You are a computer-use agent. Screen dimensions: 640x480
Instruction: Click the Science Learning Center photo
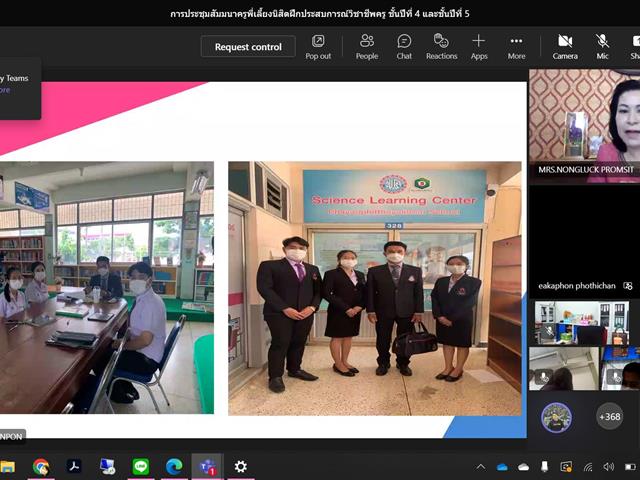pos(374,289)
